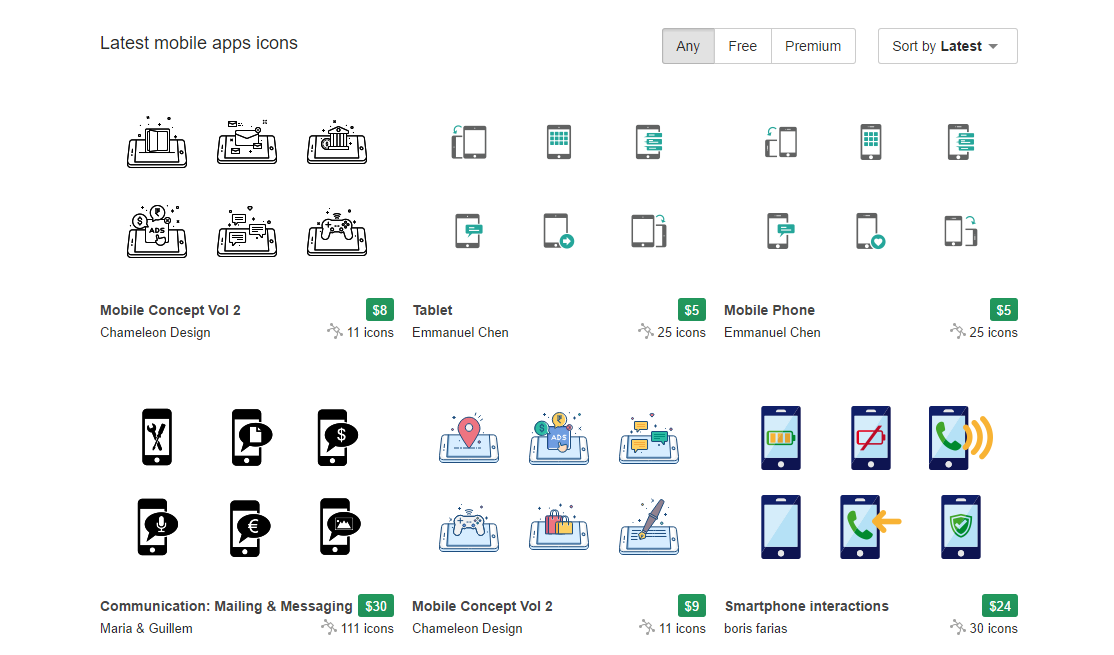Screen dimensions: 1114x655
Task: Switch to the Free filter tab
Action: coord(742,45)
